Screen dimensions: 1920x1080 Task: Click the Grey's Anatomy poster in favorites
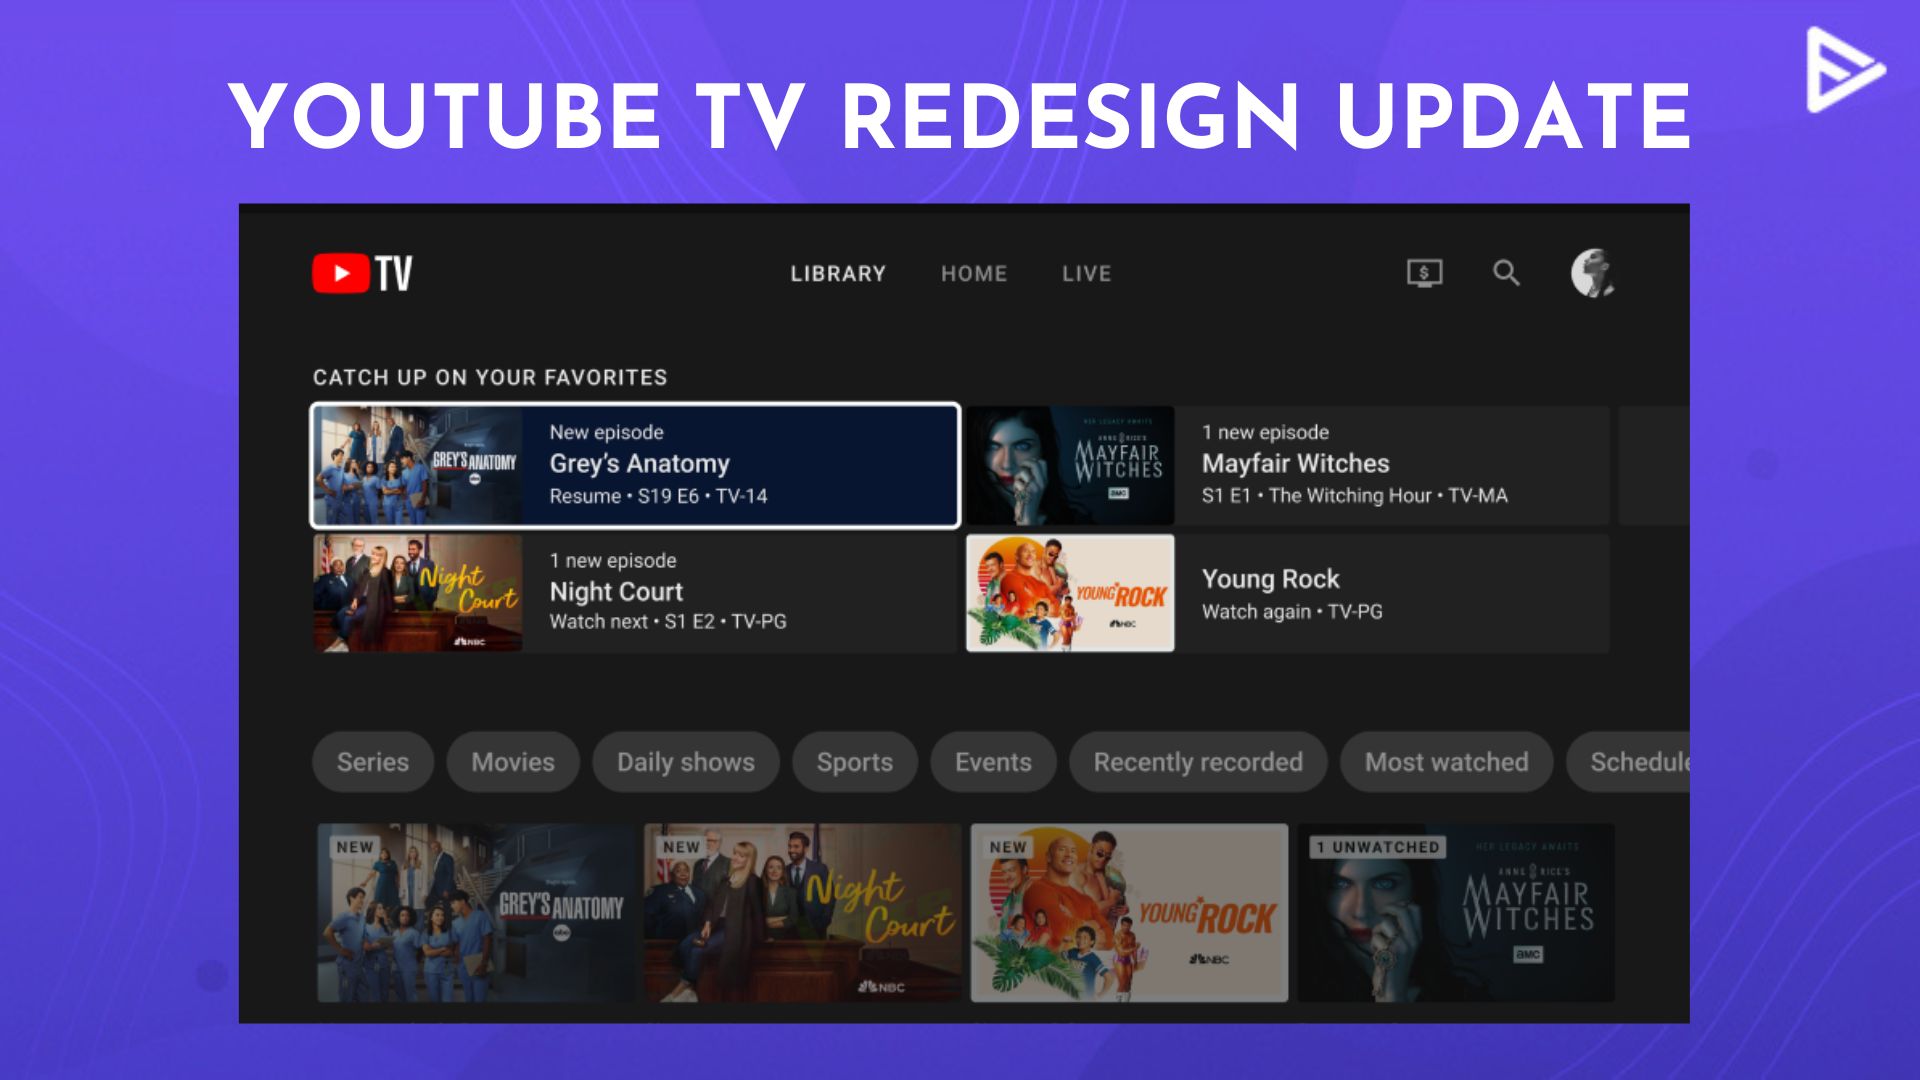click(418, 465)
